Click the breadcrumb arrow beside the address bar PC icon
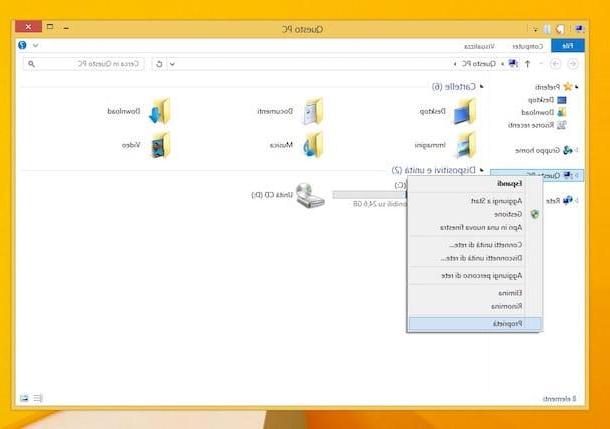The width and height of the screenshot is (610, 429). (503, 64)
